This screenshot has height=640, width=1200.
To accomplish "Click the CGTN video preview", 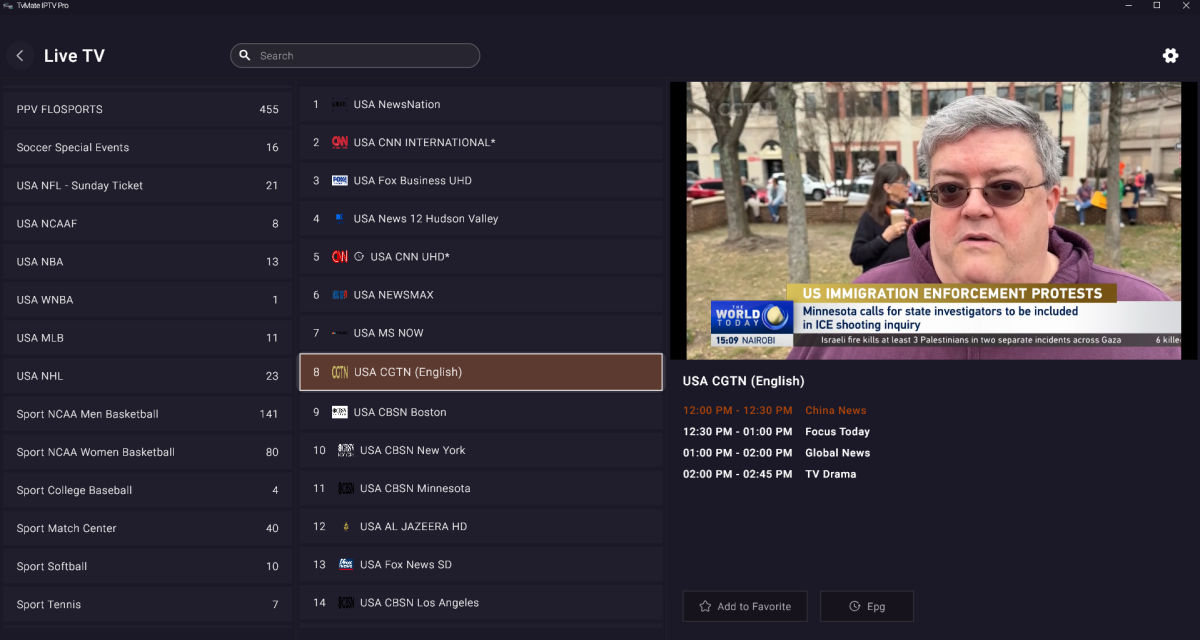I will (932, 220).
